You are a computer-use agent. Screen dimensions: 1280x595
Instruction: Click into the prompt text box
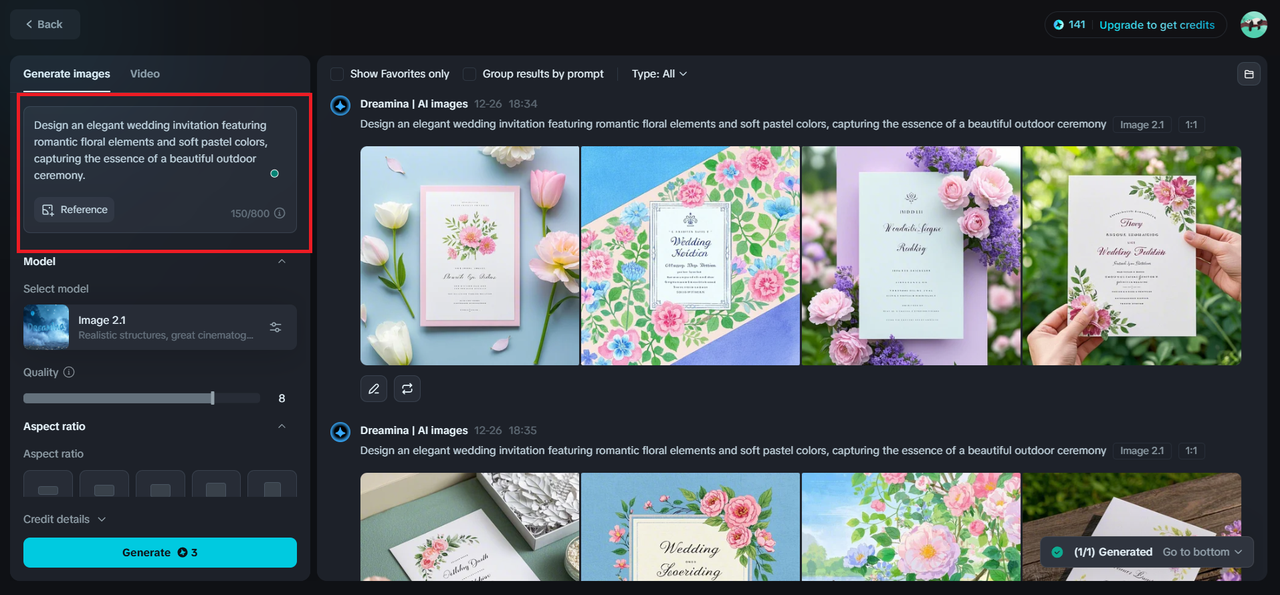click(x=160, y=150)
